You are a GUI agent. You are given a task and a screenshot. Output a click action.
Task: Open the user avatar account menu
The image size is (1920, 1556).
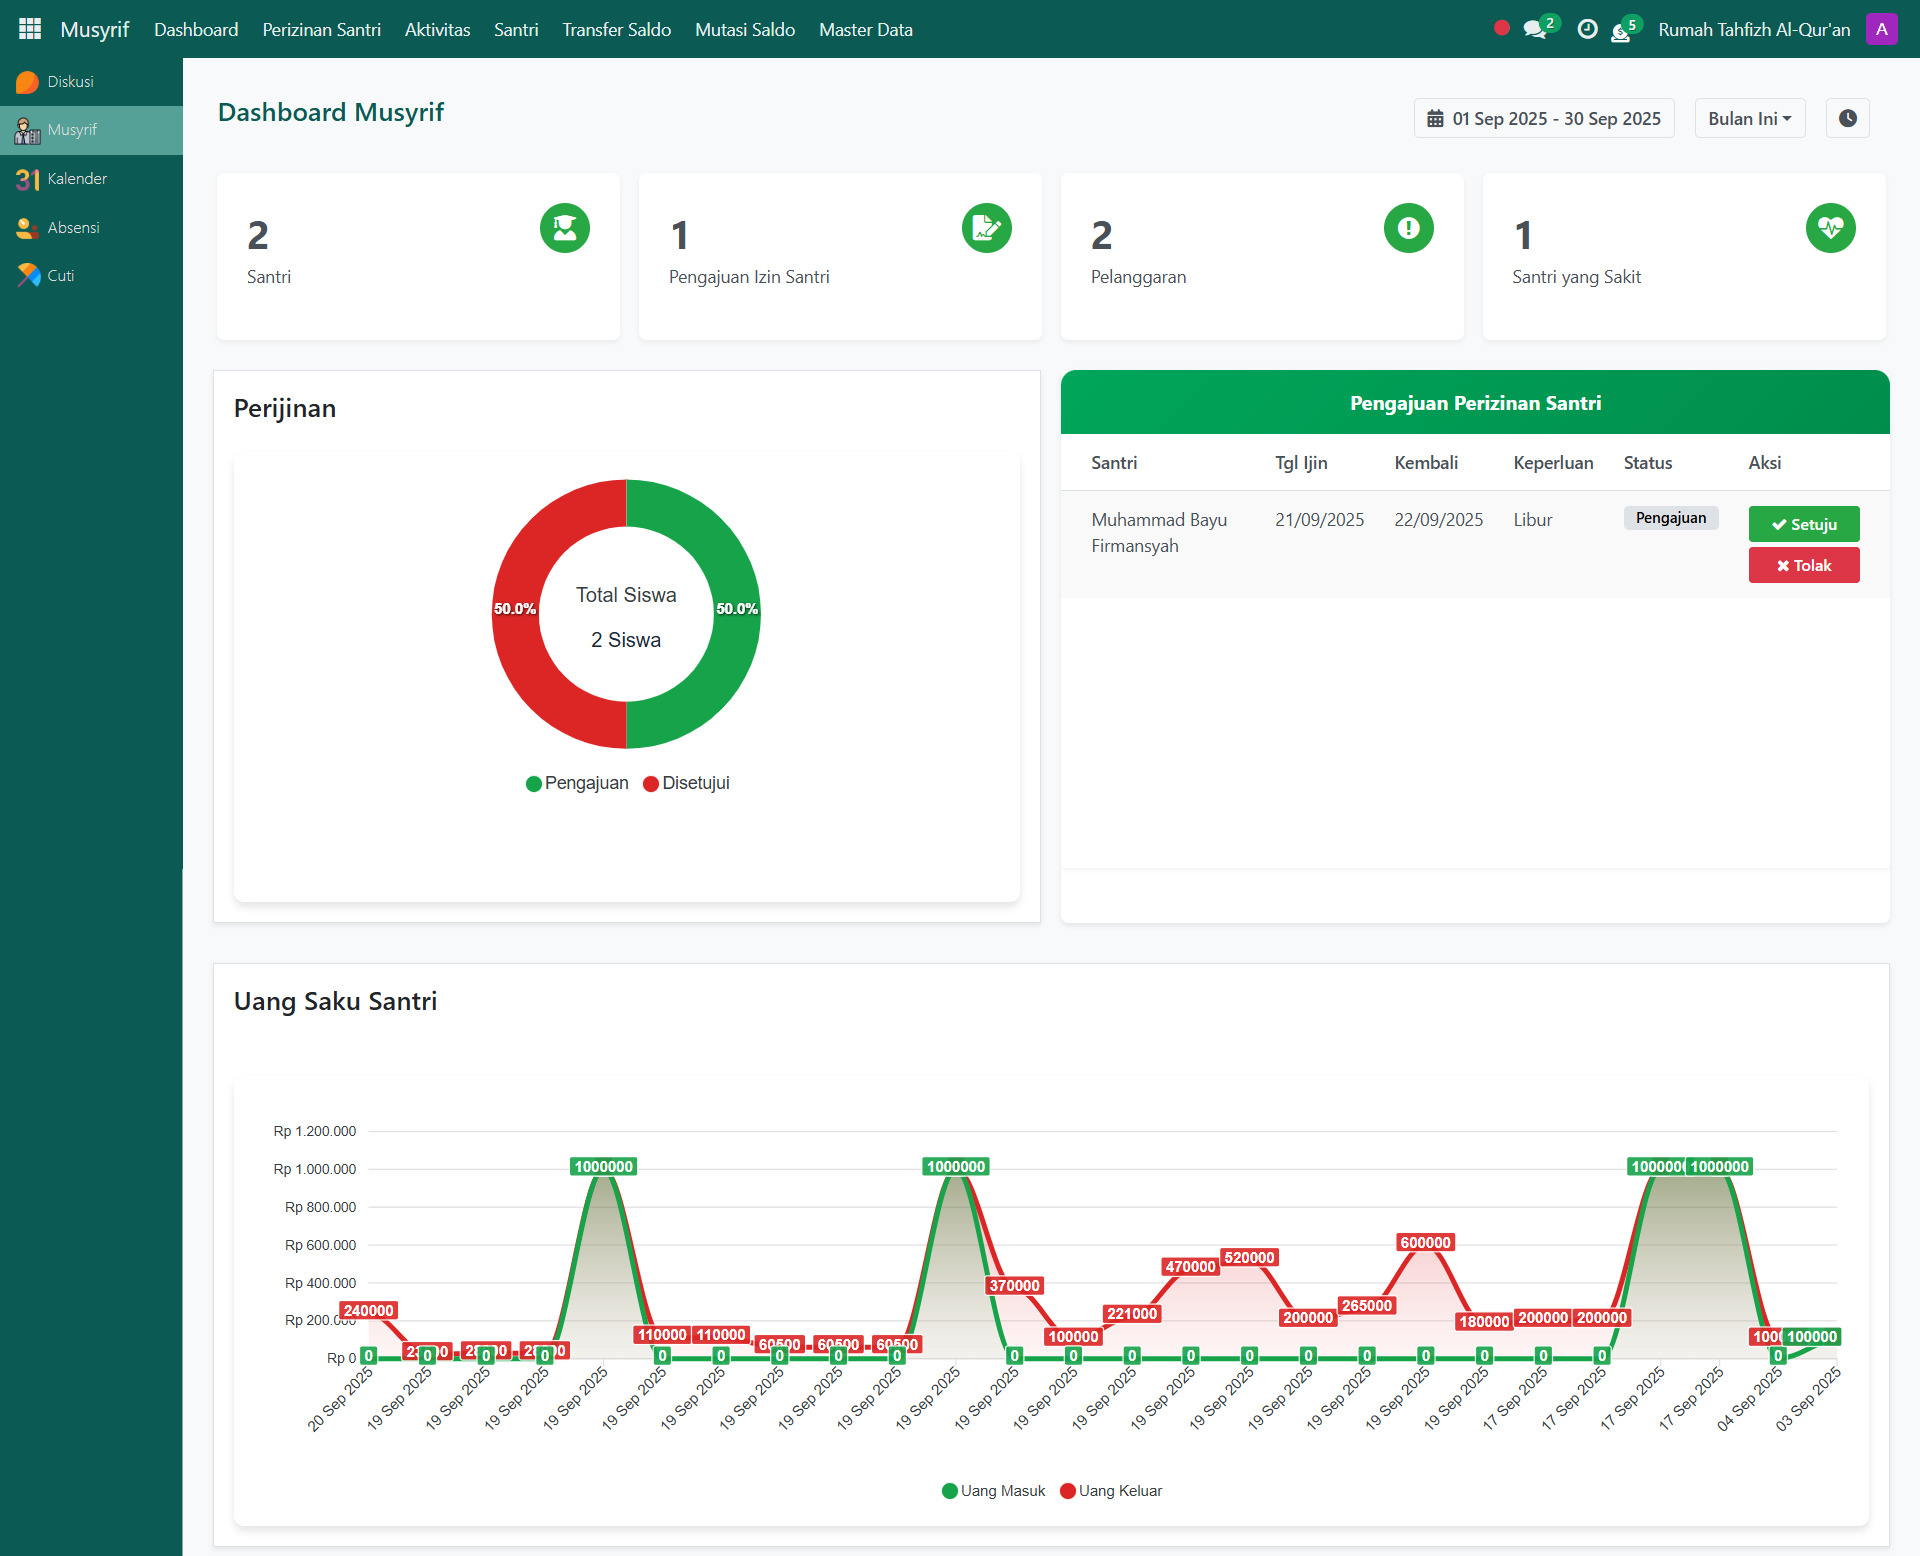1881,29
